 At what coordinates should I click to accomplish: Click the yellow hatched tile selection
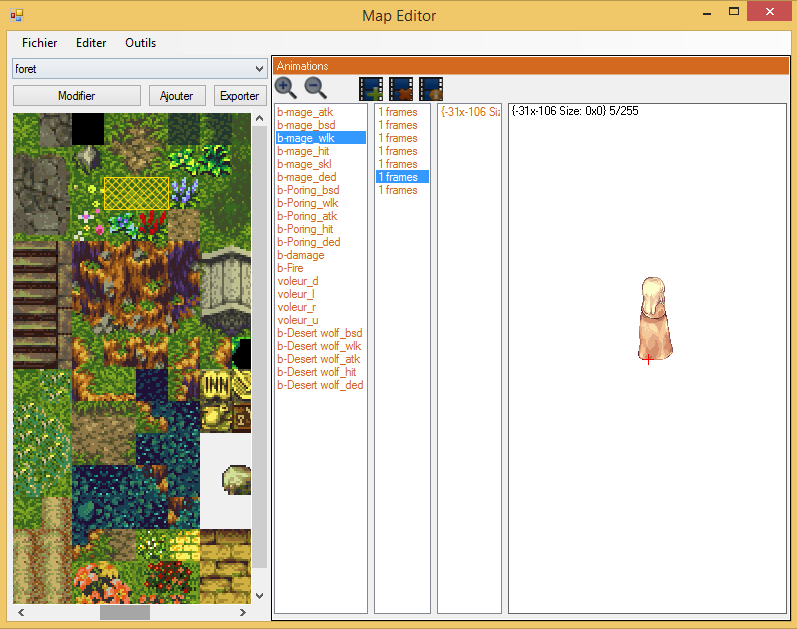(x=136, y=193)
